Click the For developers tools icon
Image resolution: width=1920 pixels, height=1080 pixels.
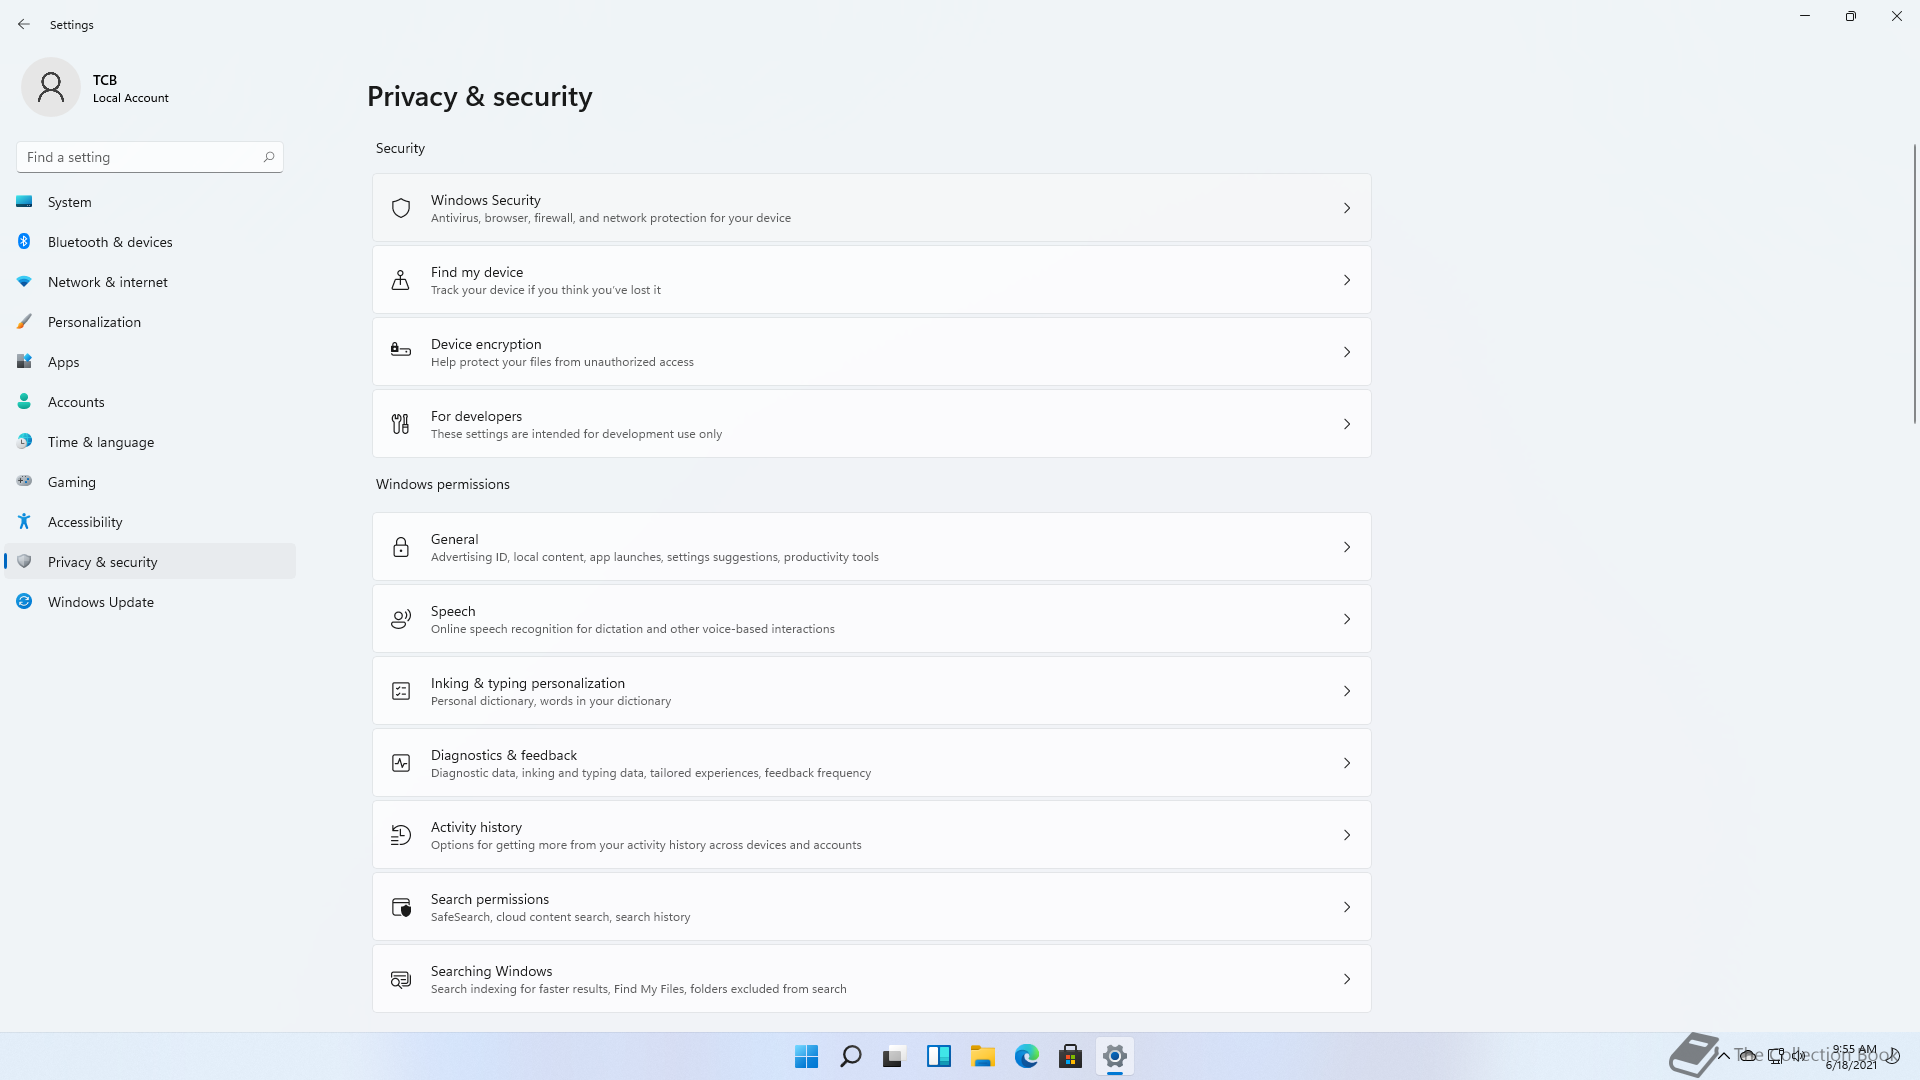[401, 424]
